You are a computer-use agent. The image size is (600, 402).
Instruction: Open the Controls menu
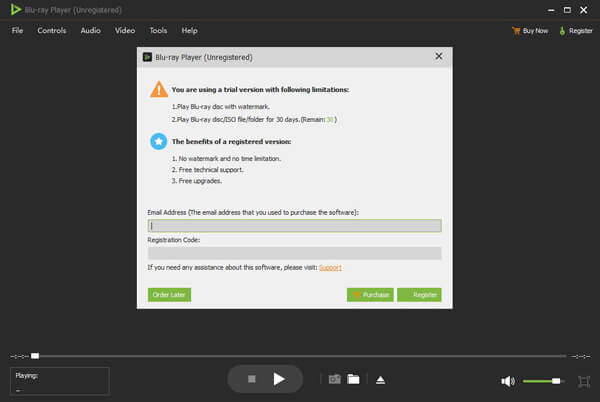tap(52, 31)
